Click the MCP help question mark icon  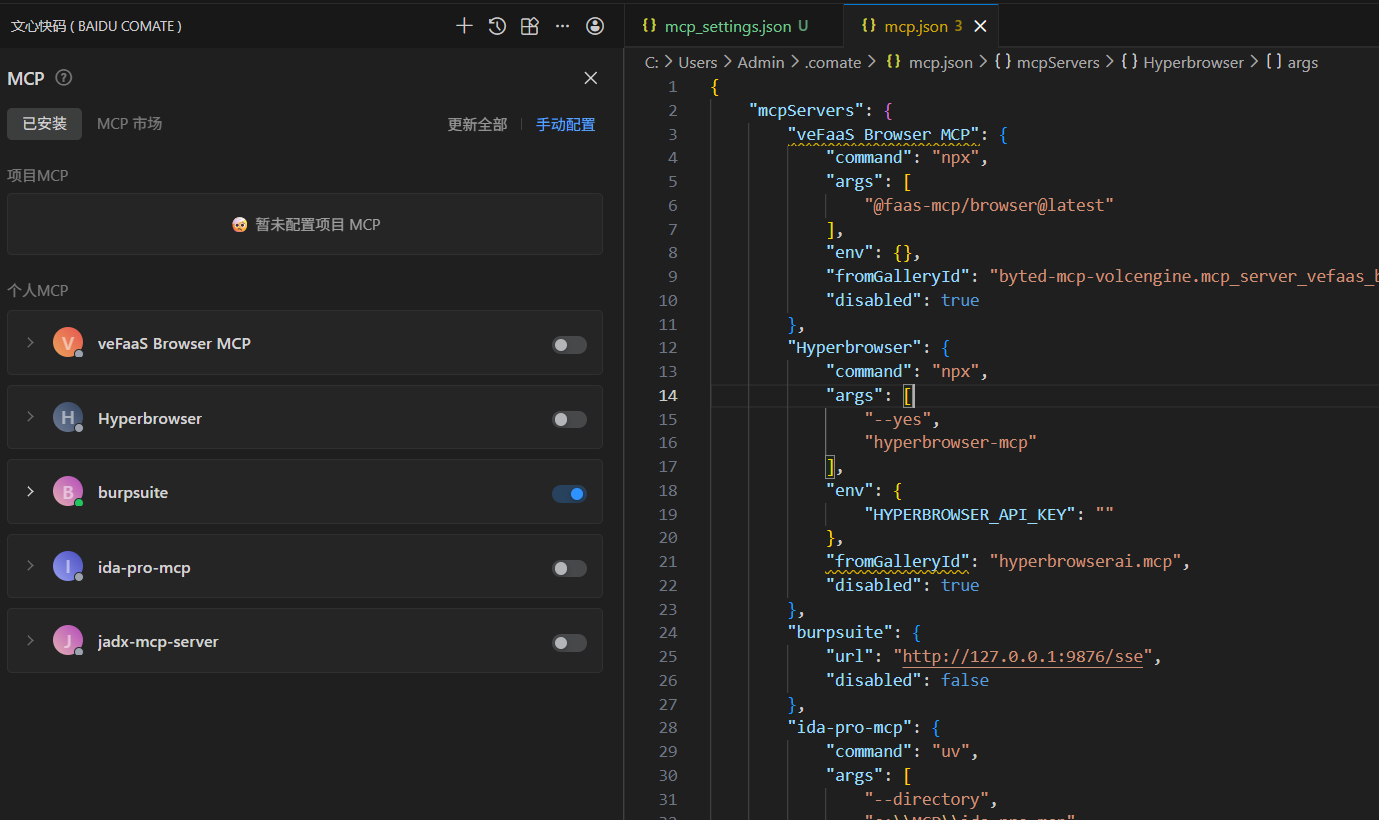tap(64, 78)
